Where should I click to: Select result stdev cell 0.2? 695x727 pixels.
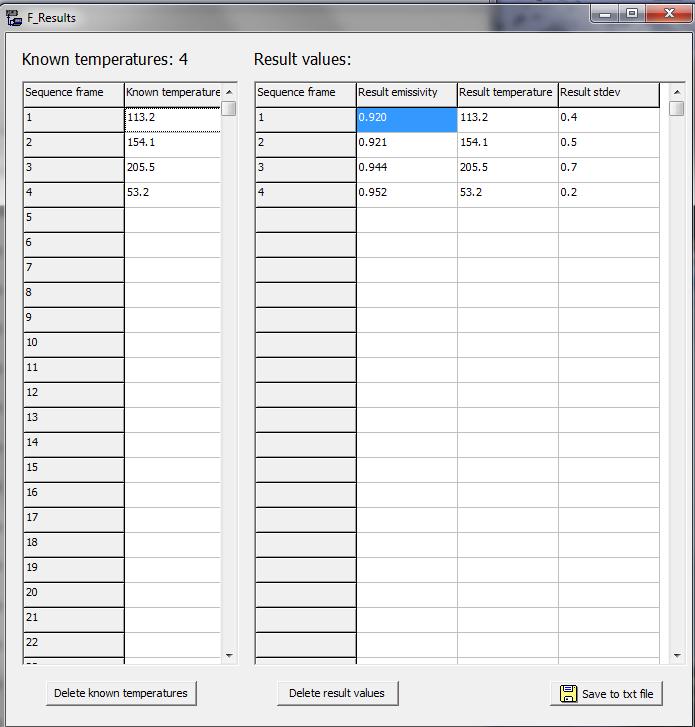click(609, 195)
